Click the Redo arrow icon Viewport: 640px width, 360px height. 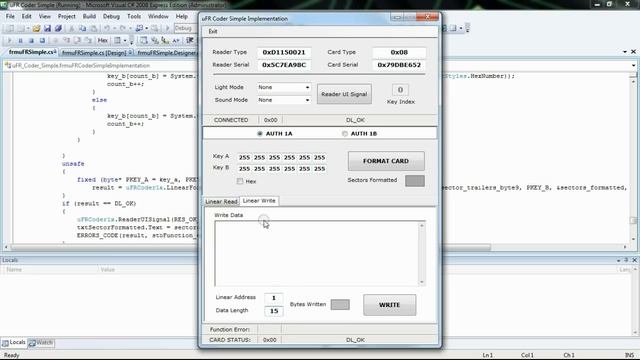click(x=122, y=28)
